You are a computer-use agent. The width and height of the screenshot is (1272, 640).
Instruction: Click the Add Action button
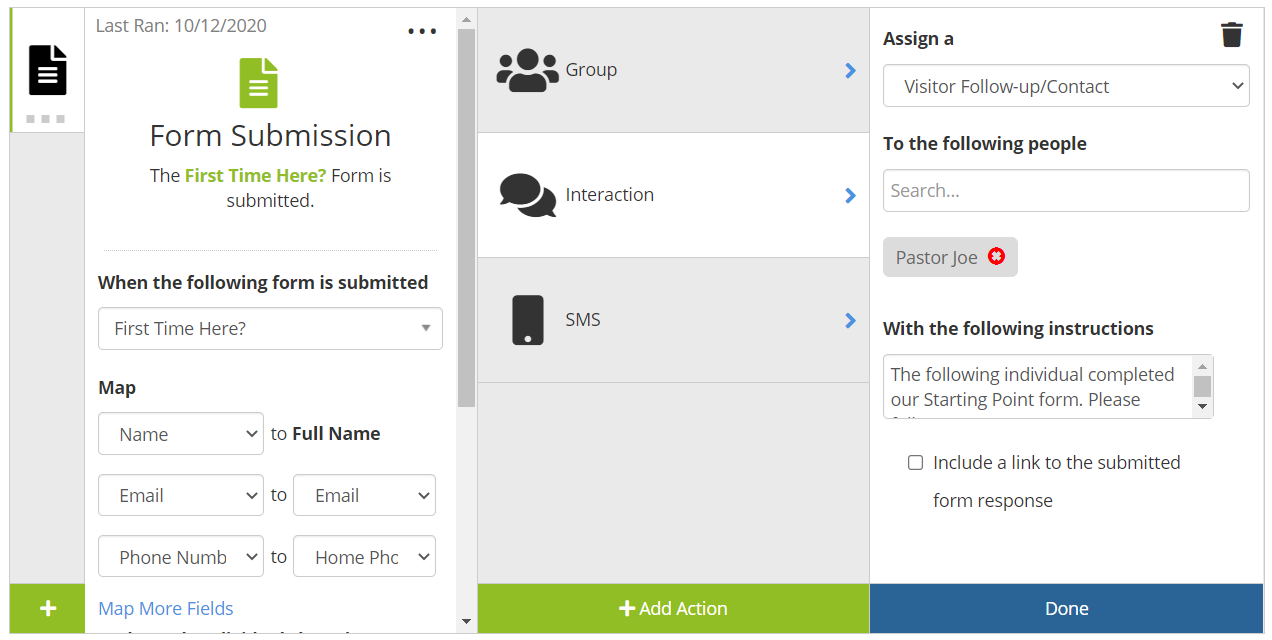(673, 608)
